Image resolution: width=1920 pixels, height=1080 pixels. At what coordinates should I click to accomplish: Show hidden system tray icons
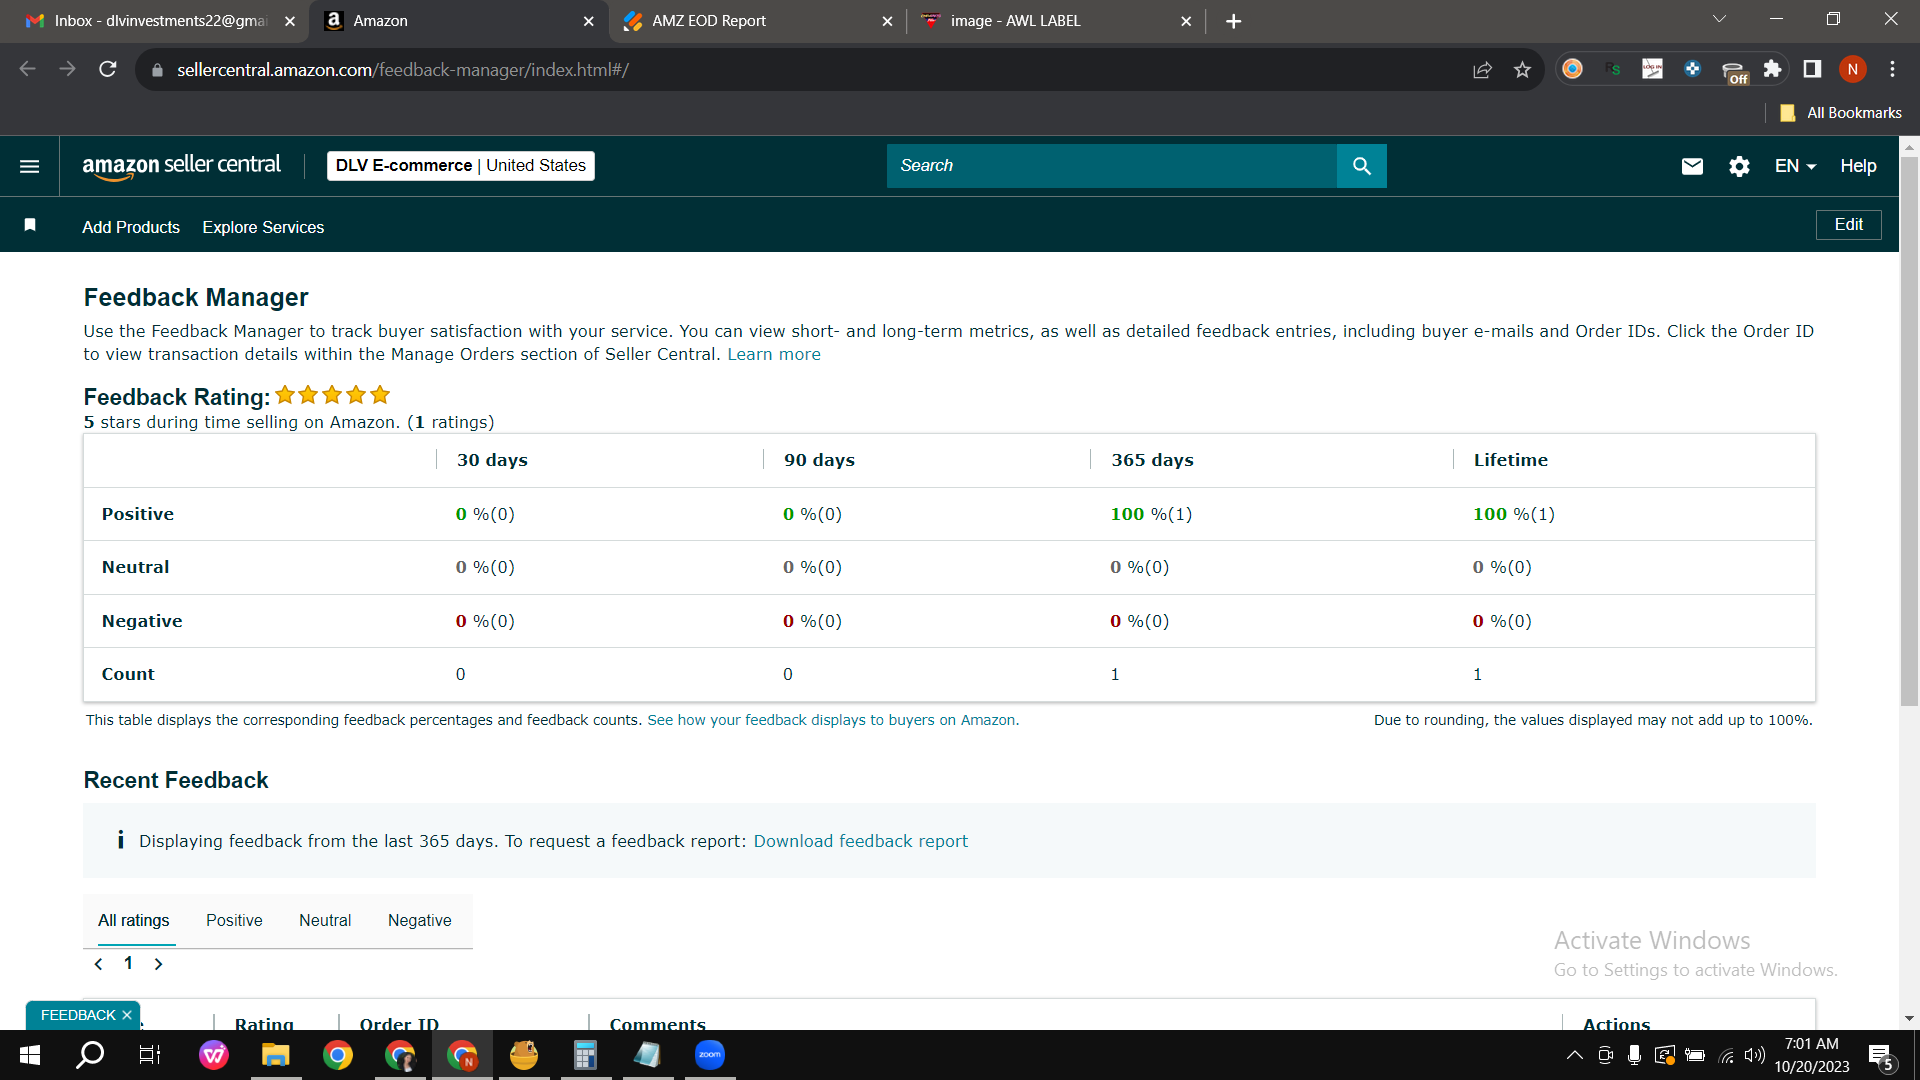[1574, 1055]
